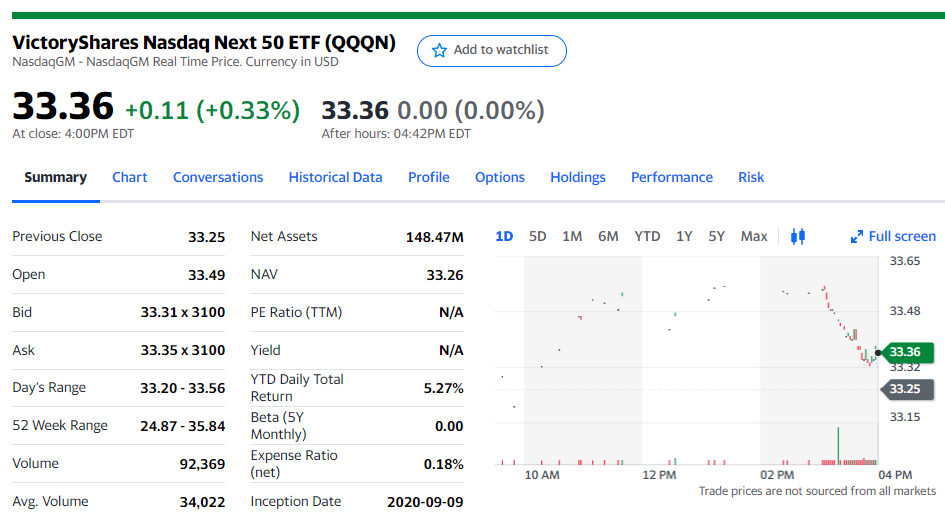Image resolution: width=945 pixels, height=520 pixels.
Task: Click the Volume value 92,369
Action: [x=202, y=464]
